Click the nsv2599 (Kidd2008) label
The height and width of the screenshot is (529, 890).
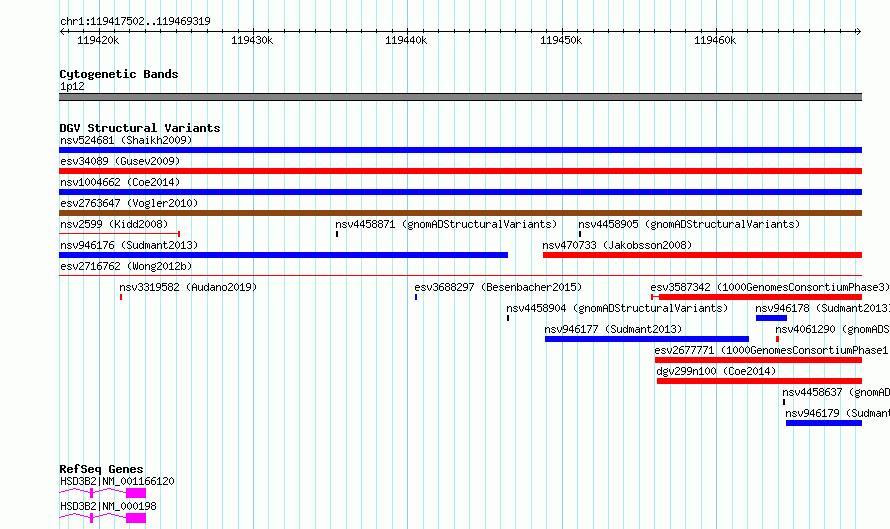click(x=114, y=224)
